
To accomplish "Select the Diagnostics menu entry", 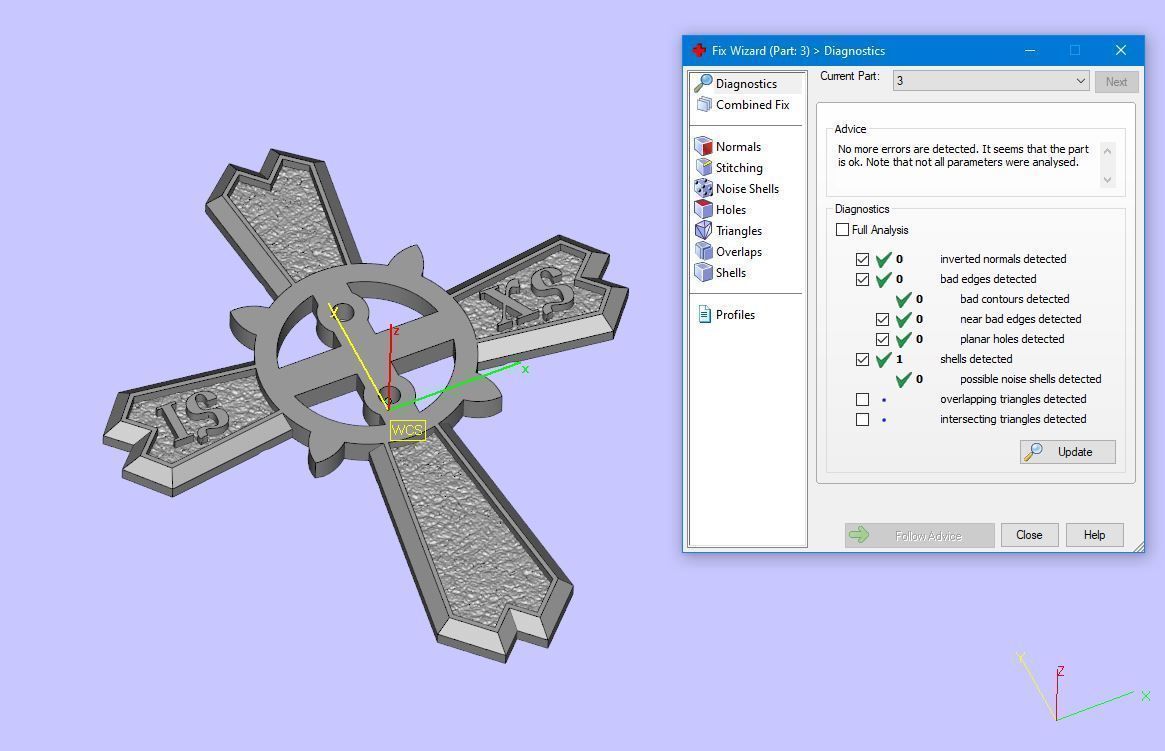I will pyautogui.click(x=746, y=84).
